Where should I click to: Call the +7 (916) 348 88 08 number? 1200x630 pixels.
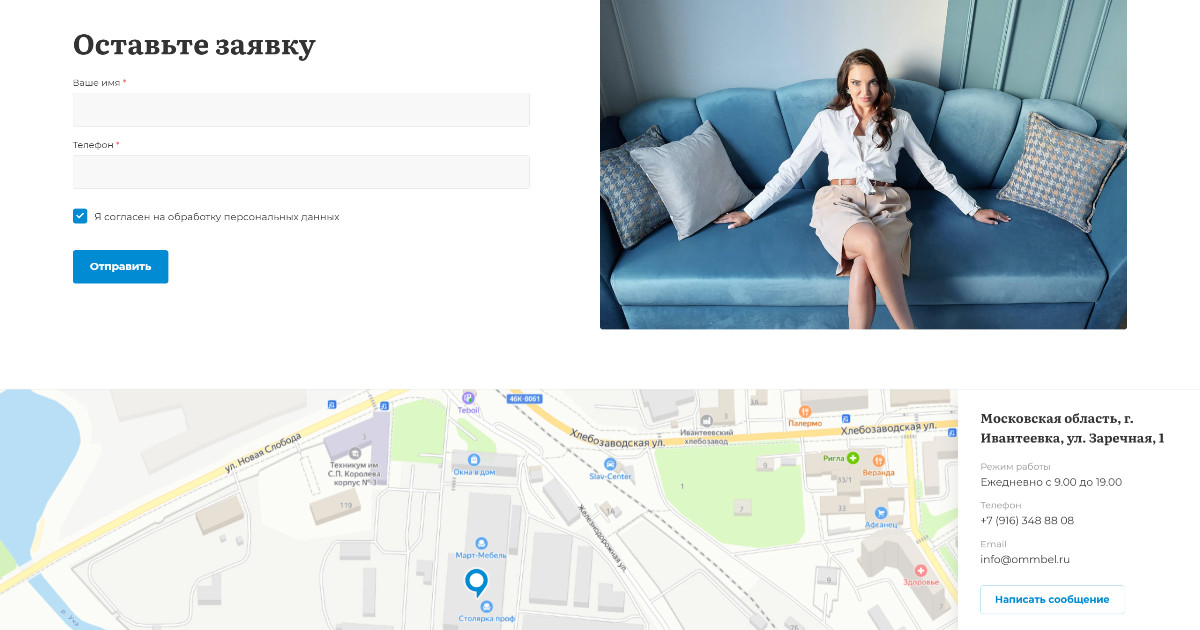click(x=1027, y=521)
